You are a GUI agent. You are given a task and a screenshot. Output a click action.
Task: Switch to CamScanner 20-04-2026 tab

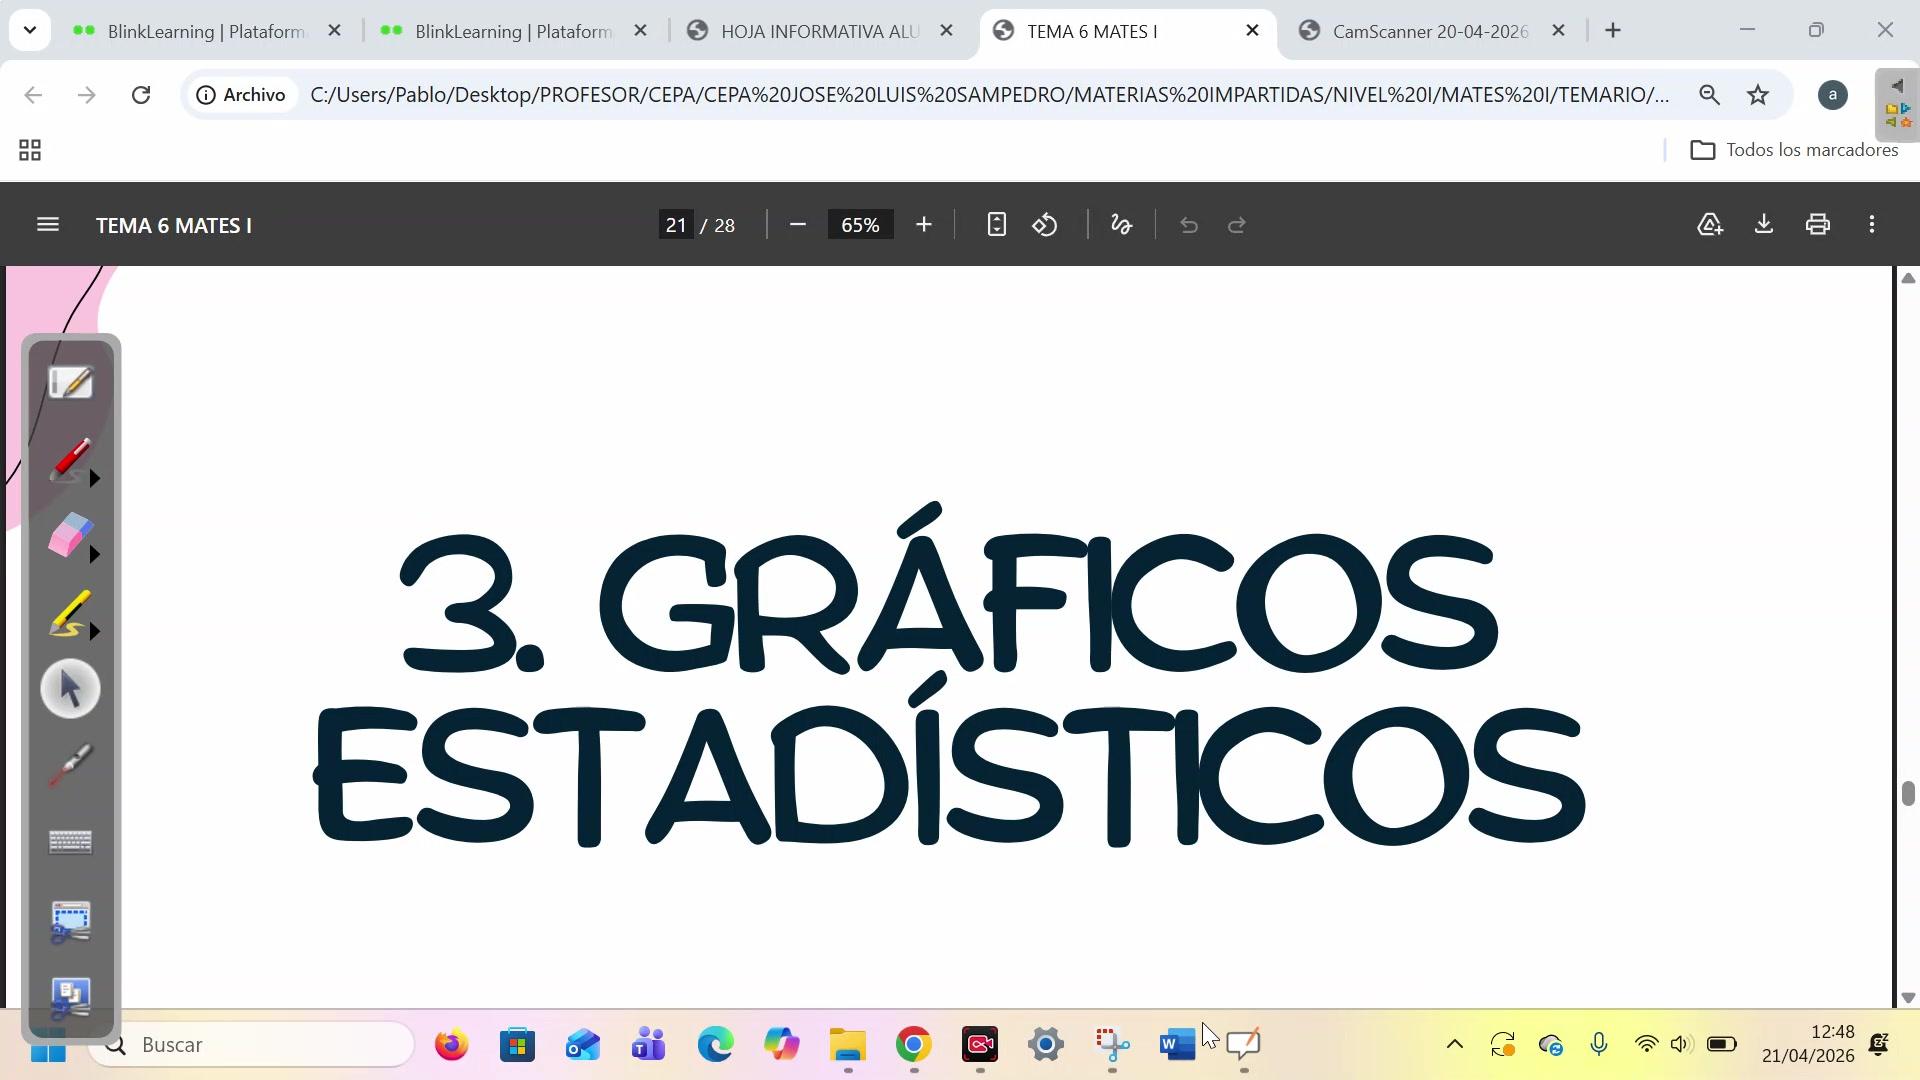pos(1430,31)
